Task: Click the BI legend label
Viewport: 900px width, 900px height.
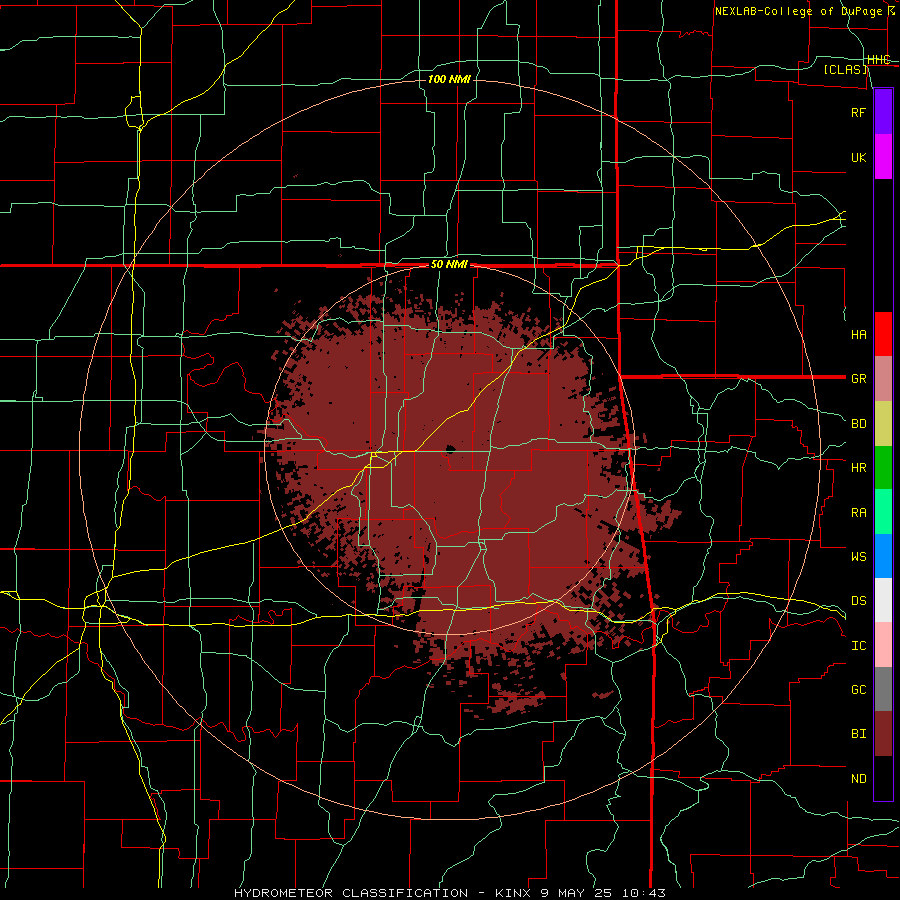Action: point(858,734)
